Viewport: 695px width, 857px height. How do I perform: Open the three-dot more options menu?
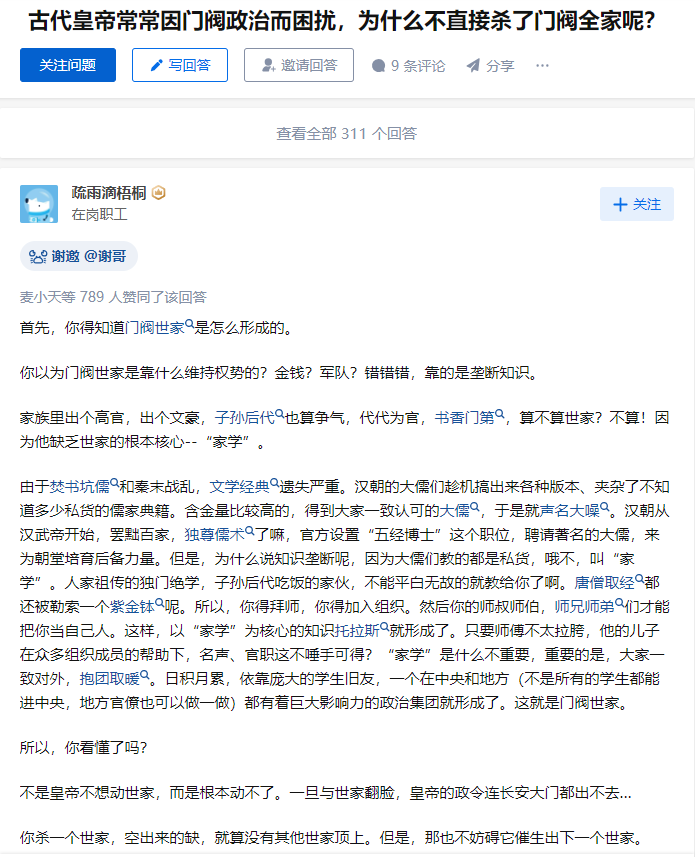(x=542, y=66)
